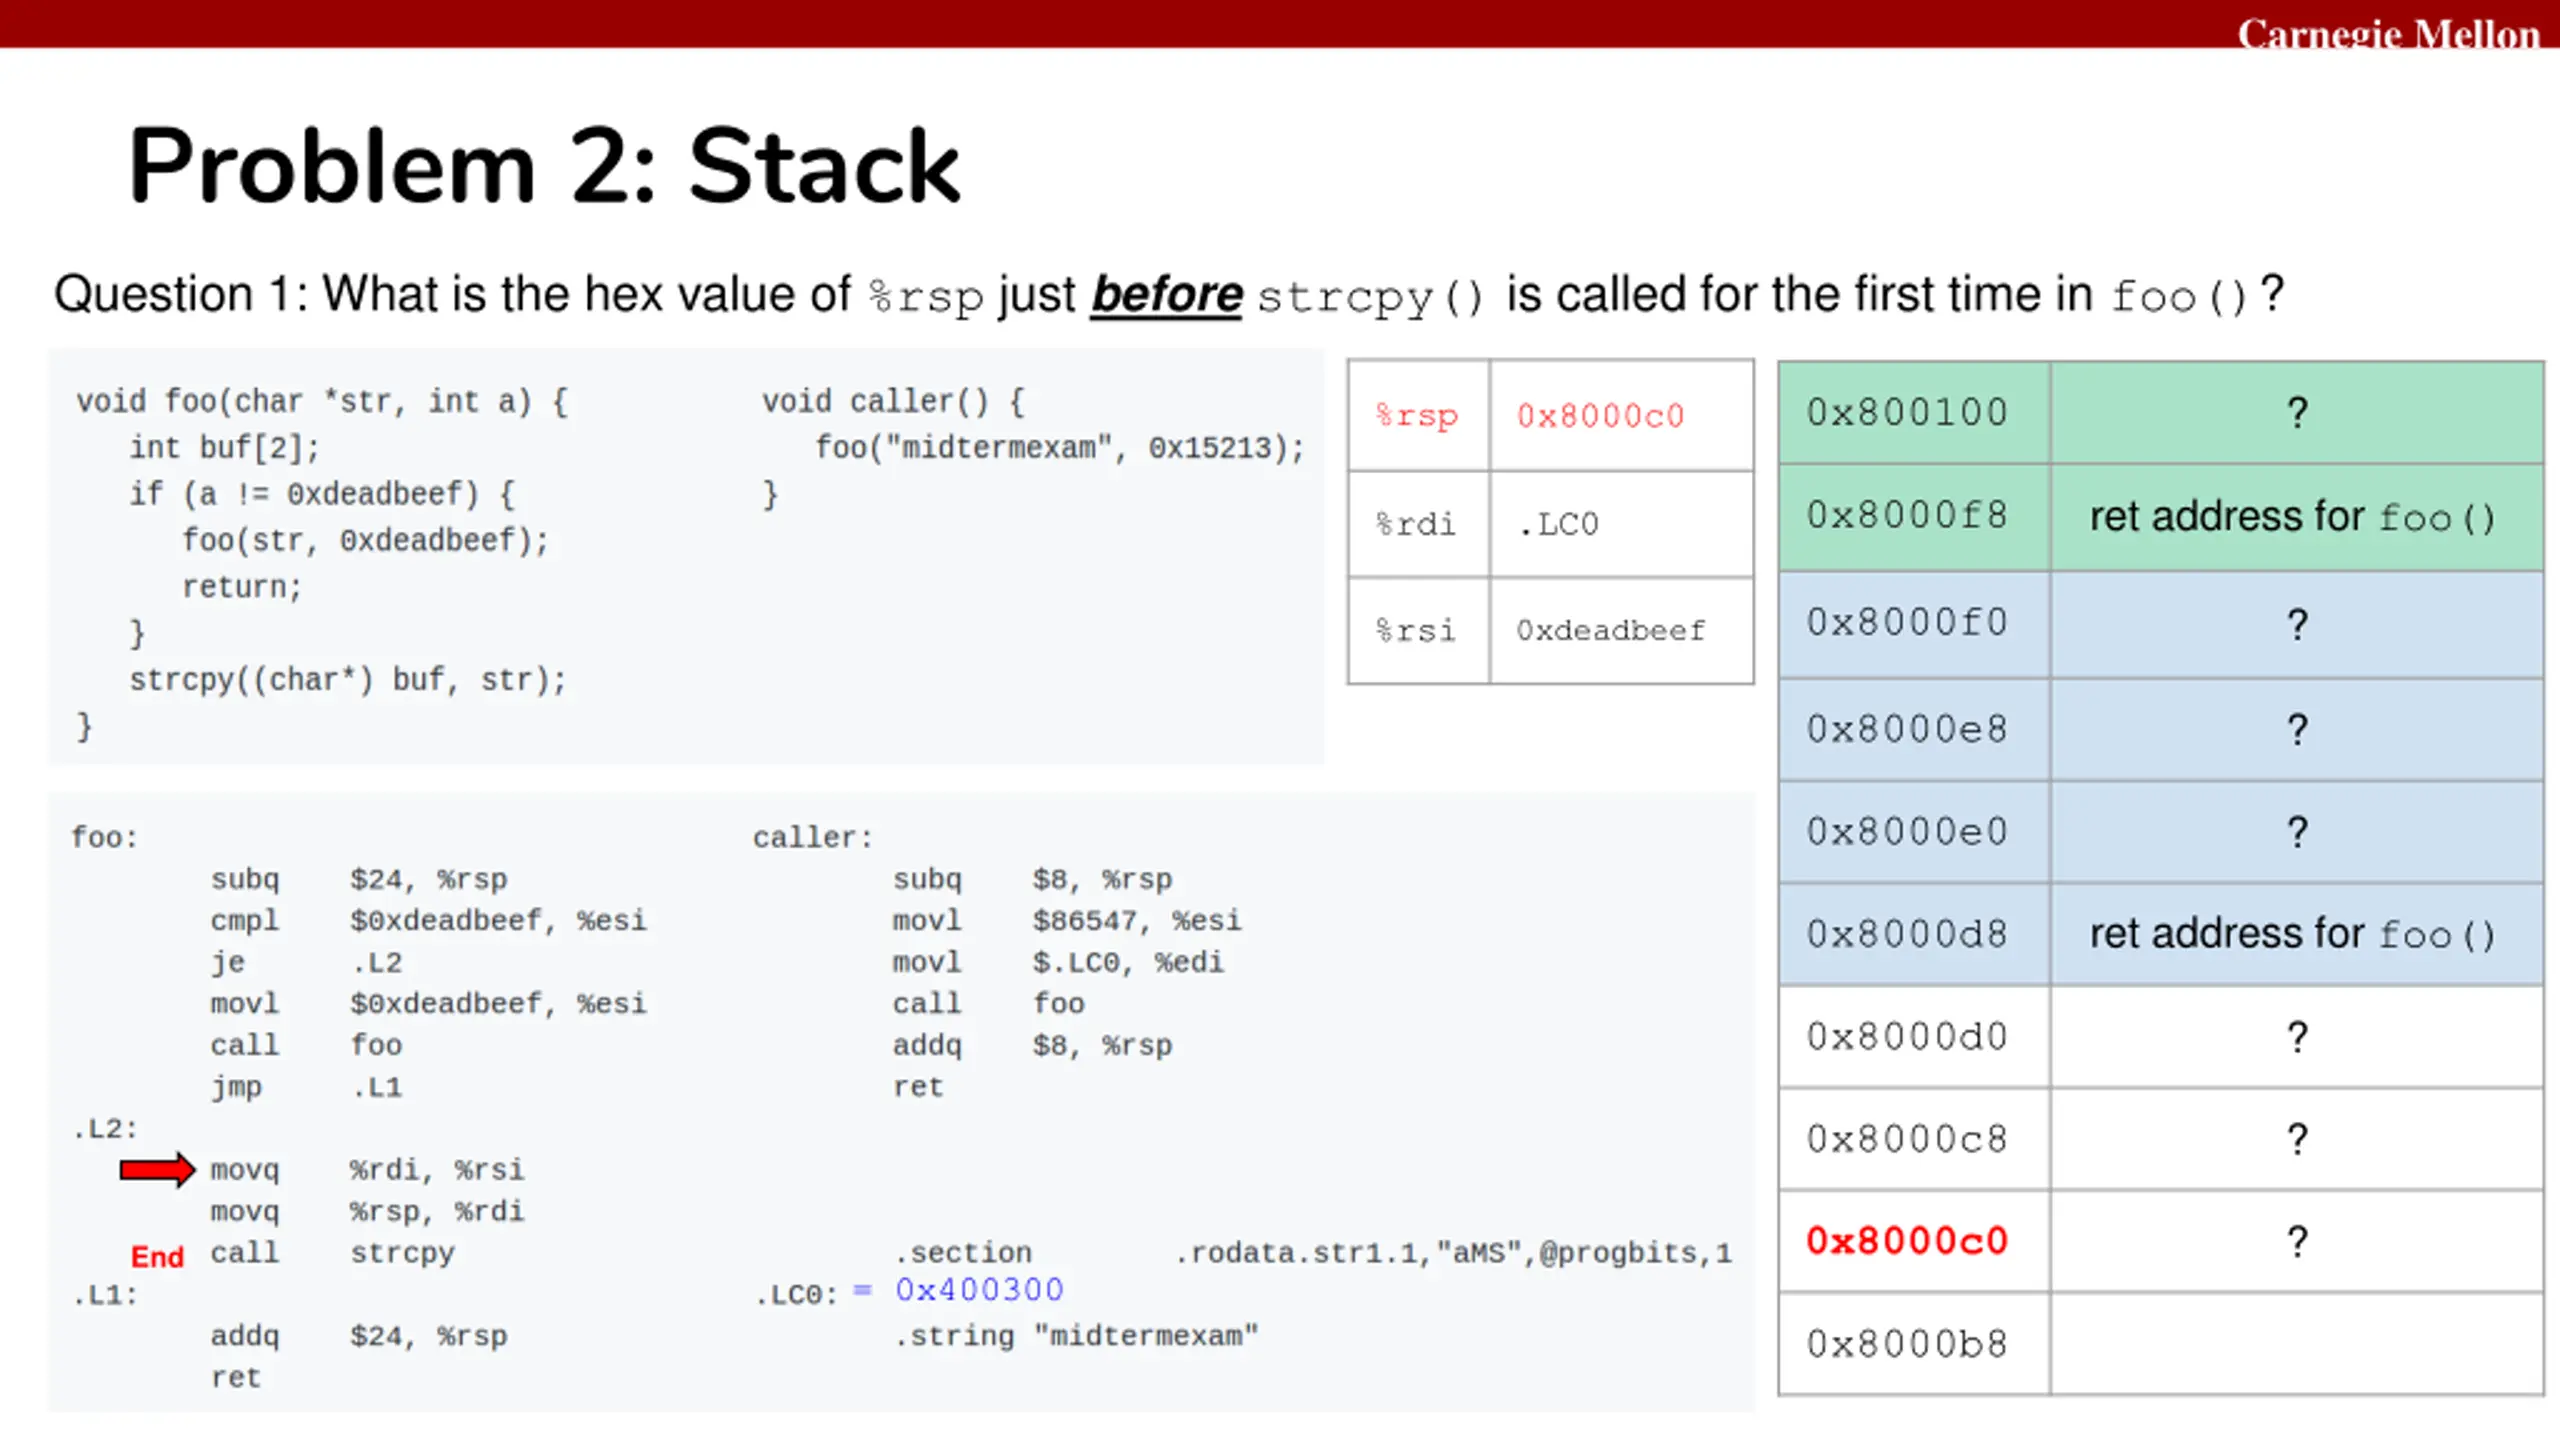This screenshot has width=2560, height=1440.
Task: Click the Problem 2: Stack title
Action: click(x=544, y=166)
